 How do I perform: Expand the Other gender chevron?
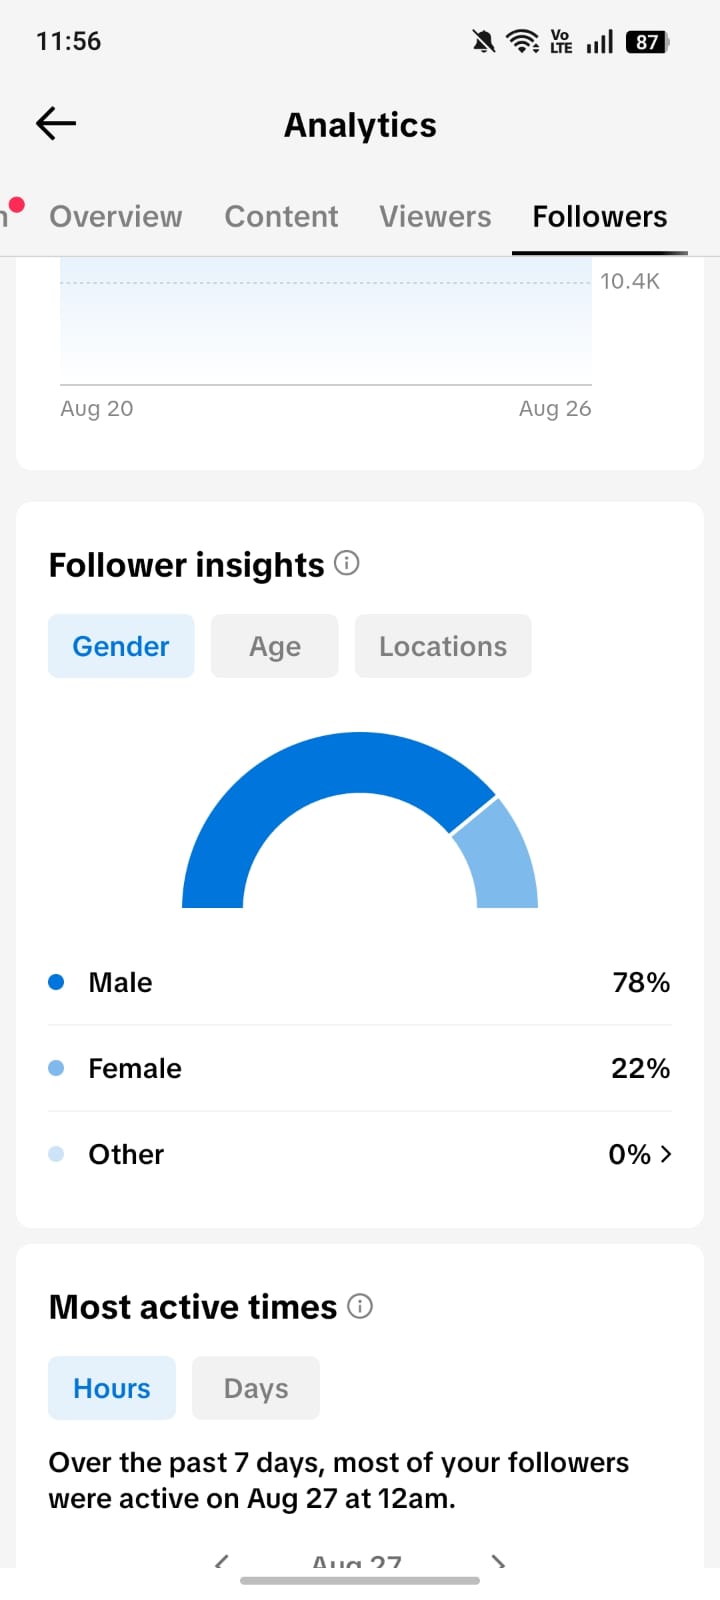[666, 1154]
